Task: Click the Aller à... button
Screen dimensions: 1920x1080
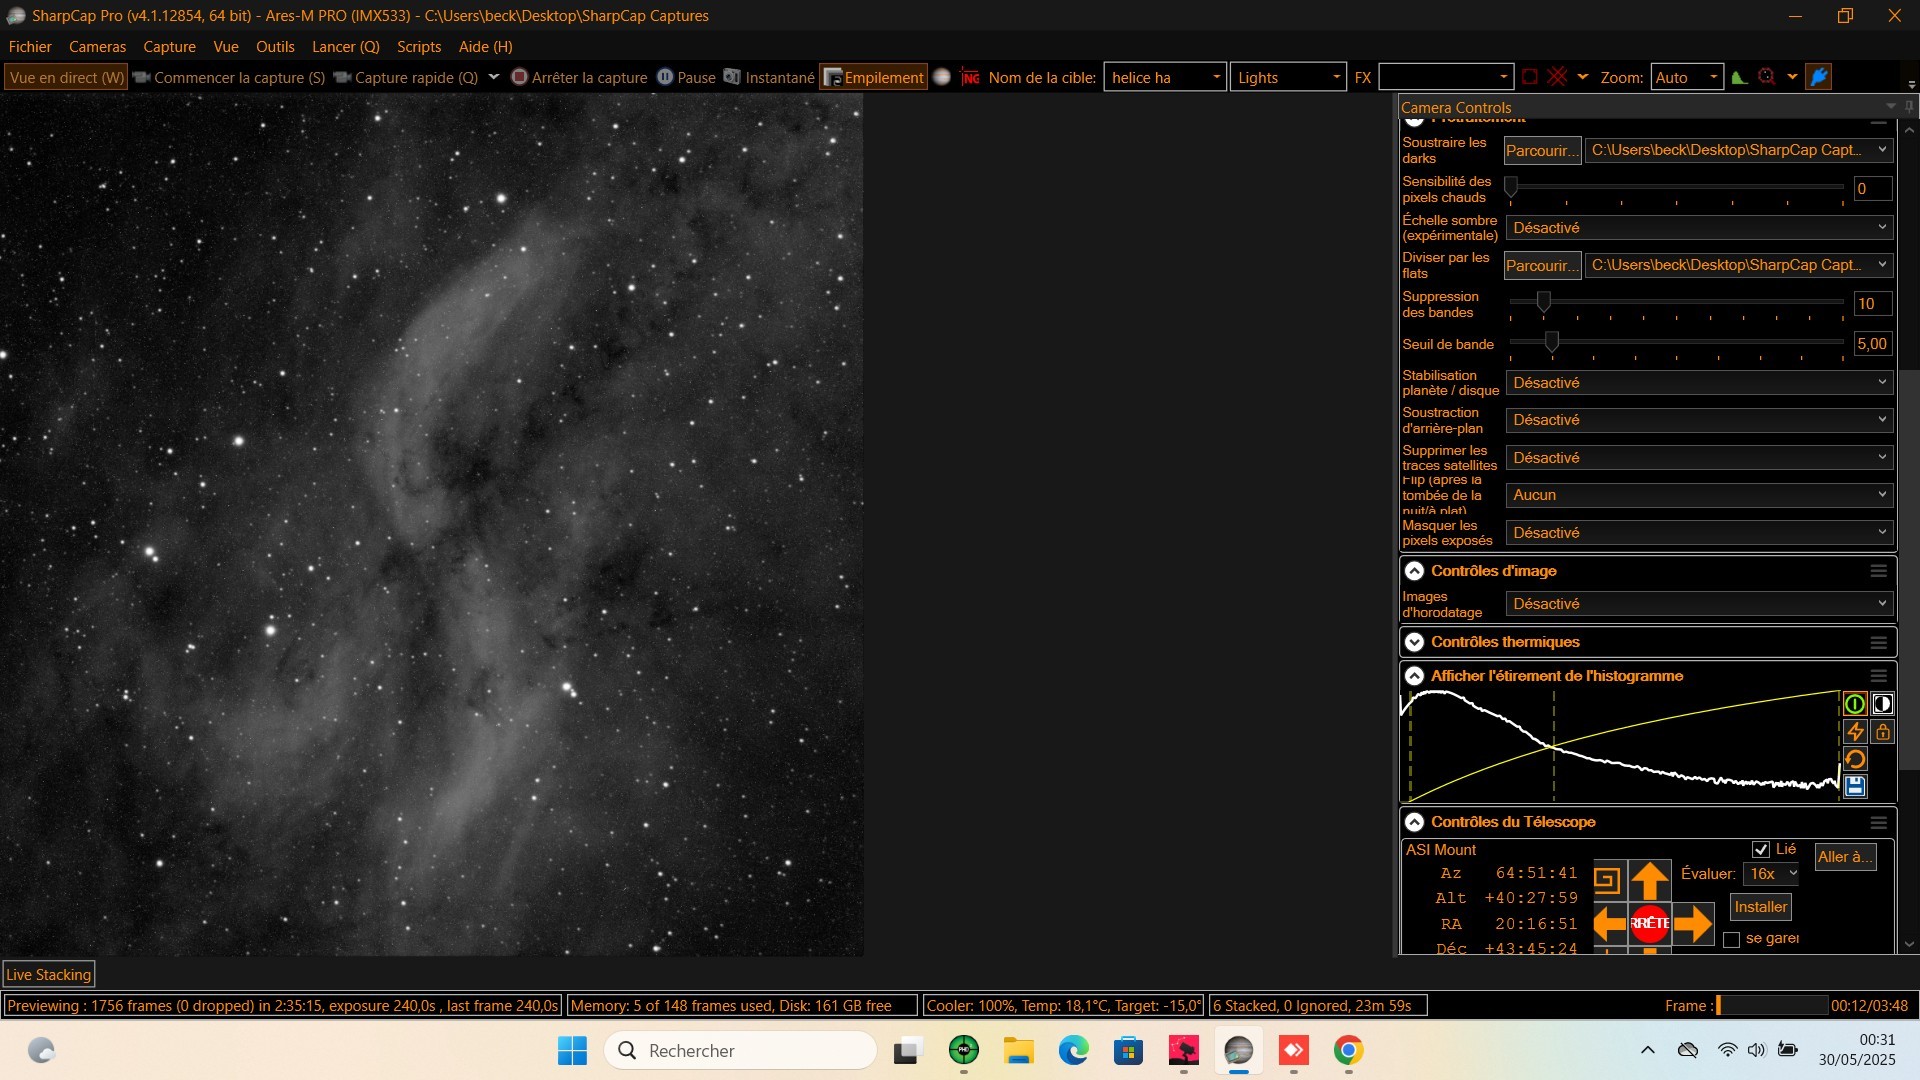Action: point(1845,857)
